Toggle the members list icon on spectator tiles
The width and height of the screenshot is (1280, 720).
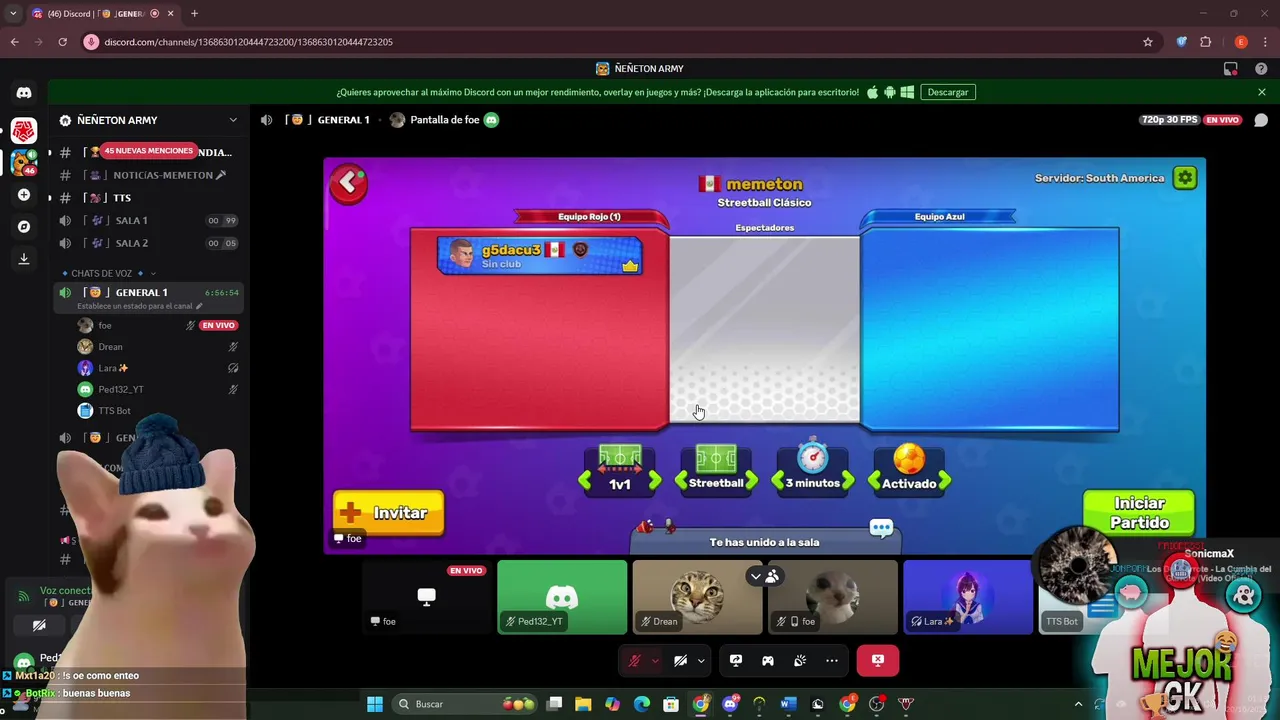click(772, 577)
